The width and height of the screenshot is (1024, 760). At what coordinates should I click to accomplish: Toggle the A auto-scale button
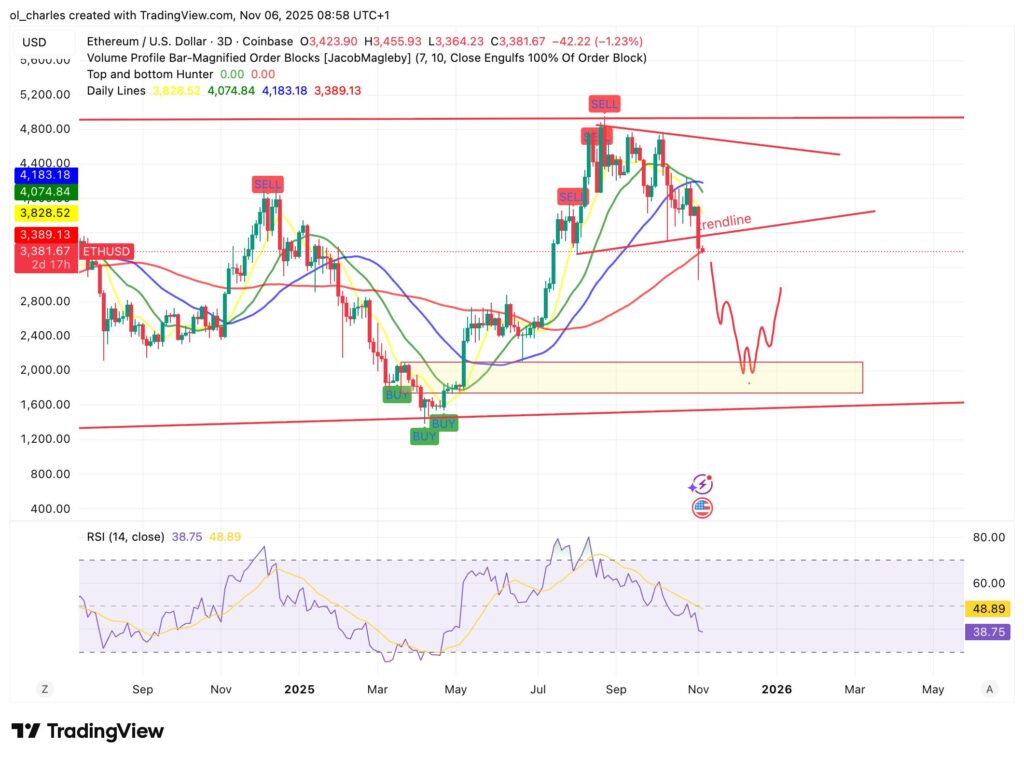988,689
